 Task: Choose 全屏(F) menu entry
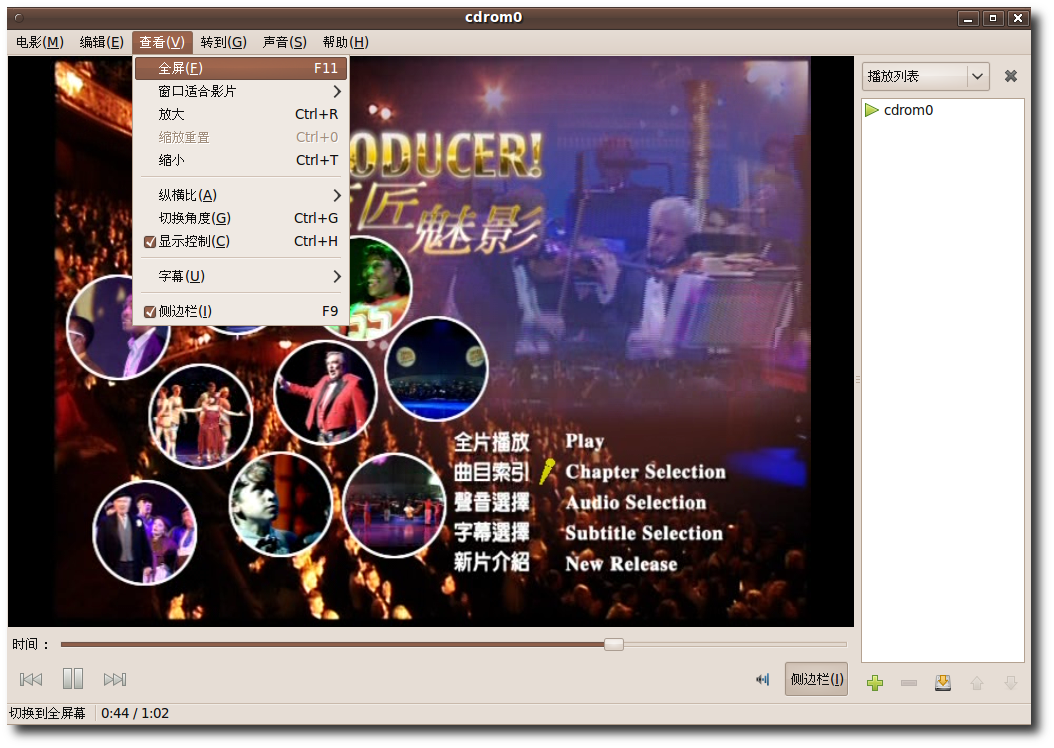(x=241, y=68)
